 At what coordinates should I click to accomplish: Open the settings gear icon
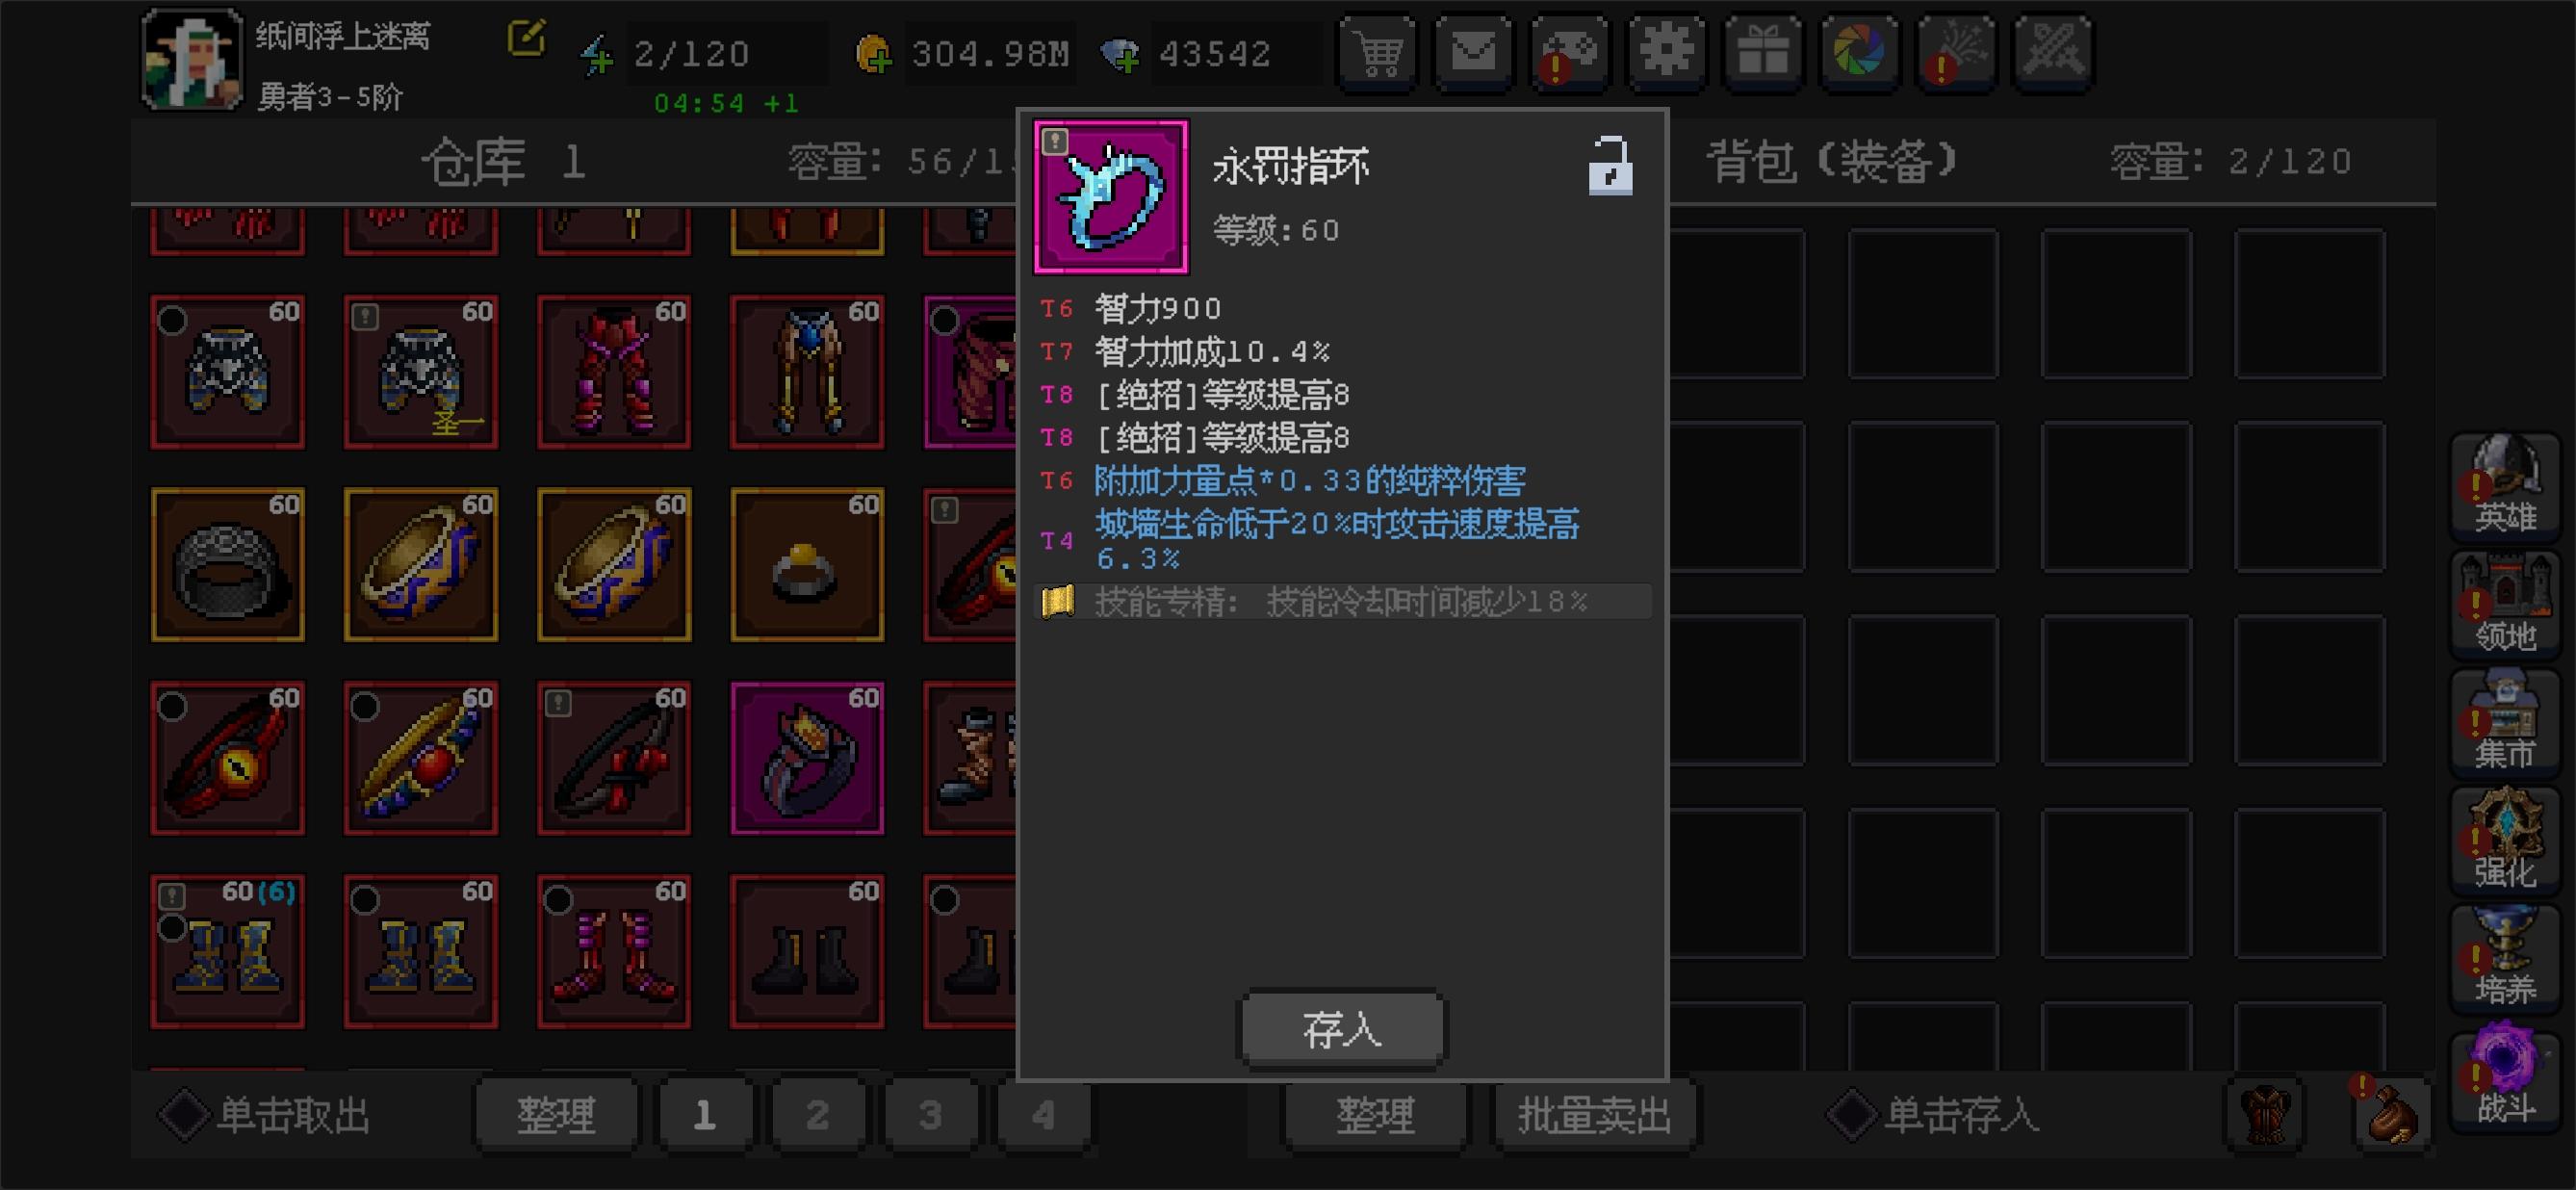tap(1666, 52)
